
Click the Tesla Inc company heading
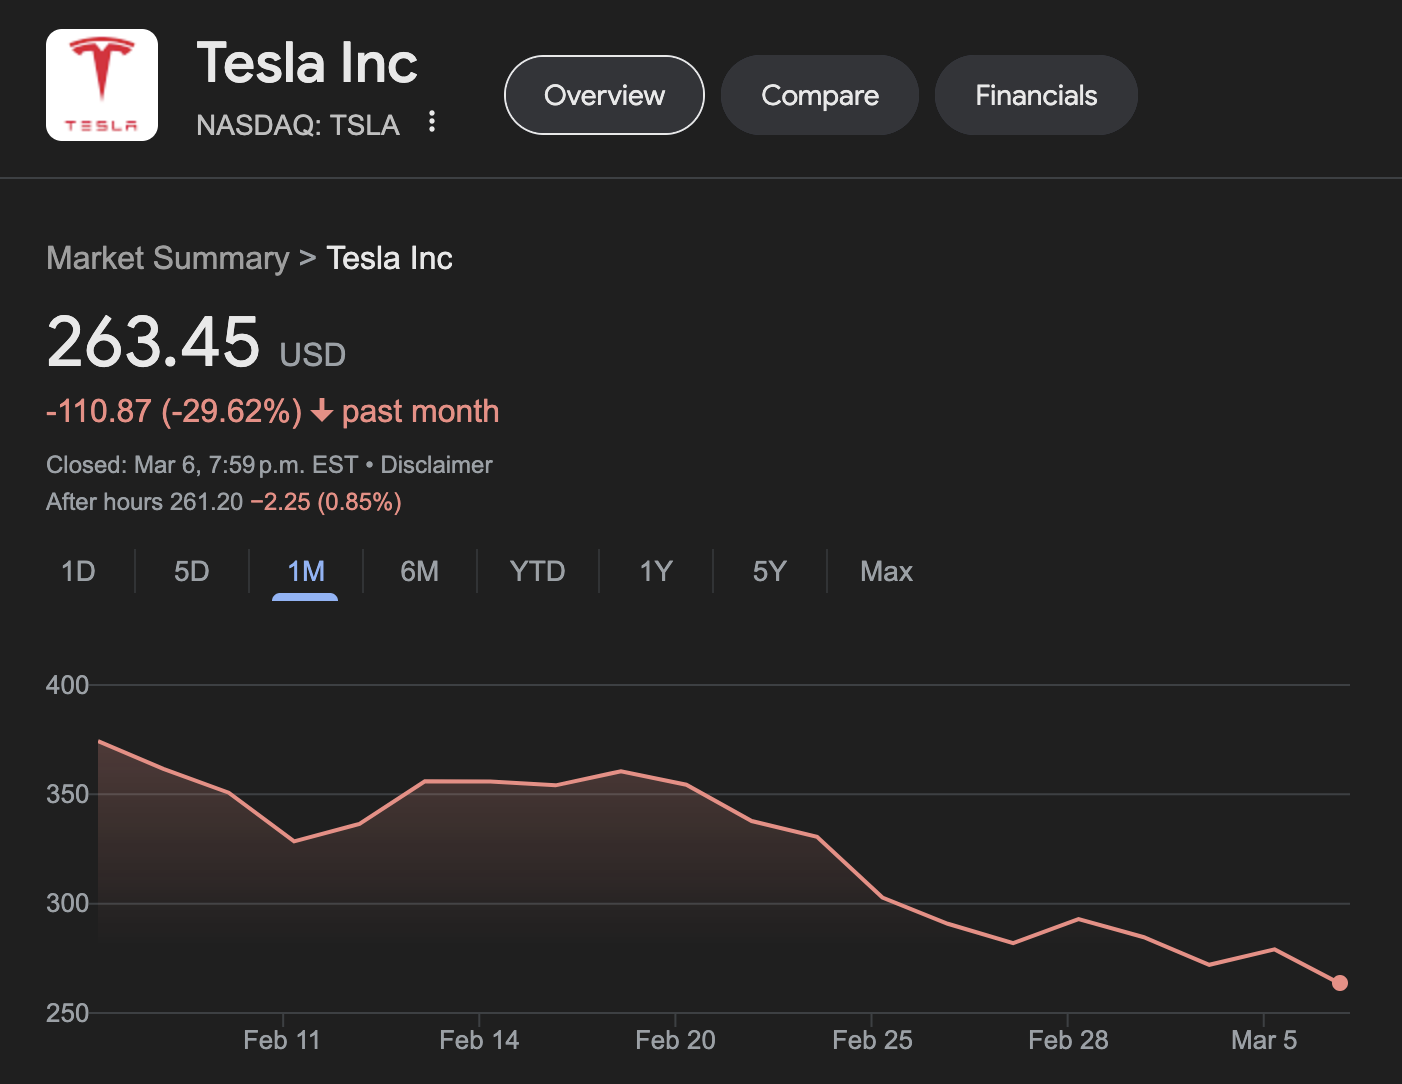[307, 63]
